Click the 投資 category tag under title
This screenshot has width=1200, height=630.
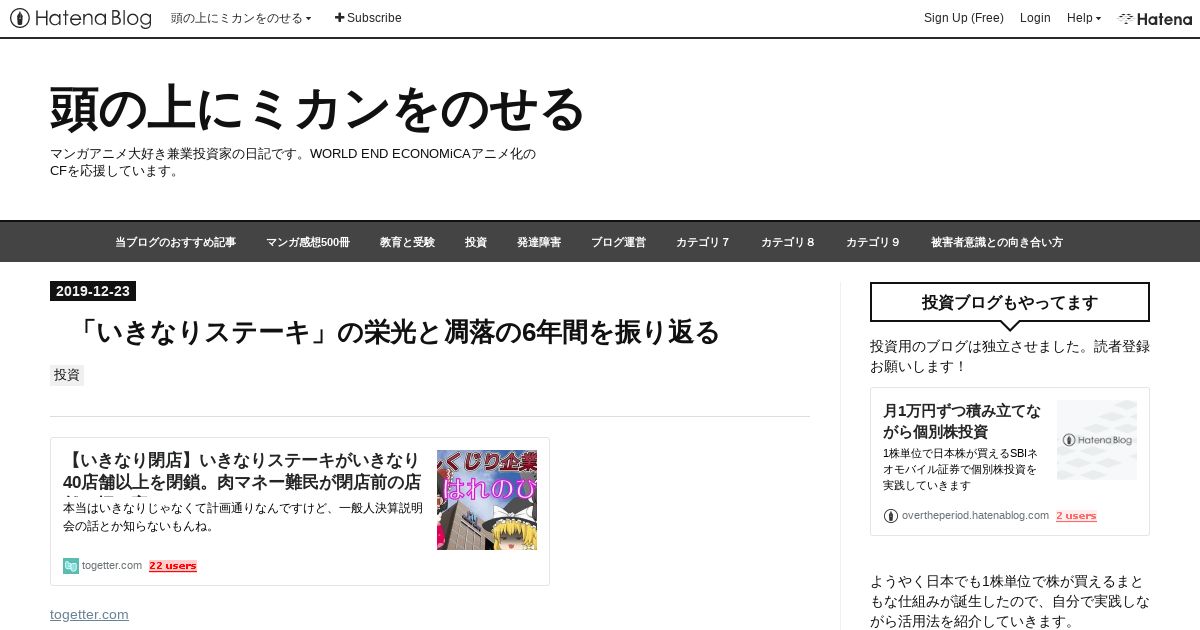click(67, 375)
